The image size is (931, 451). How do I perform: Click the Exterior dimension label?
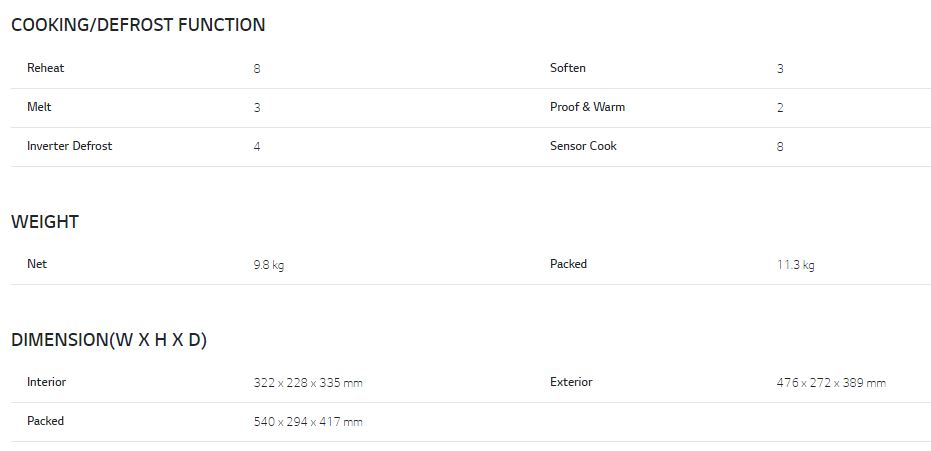tap(571, 382)
